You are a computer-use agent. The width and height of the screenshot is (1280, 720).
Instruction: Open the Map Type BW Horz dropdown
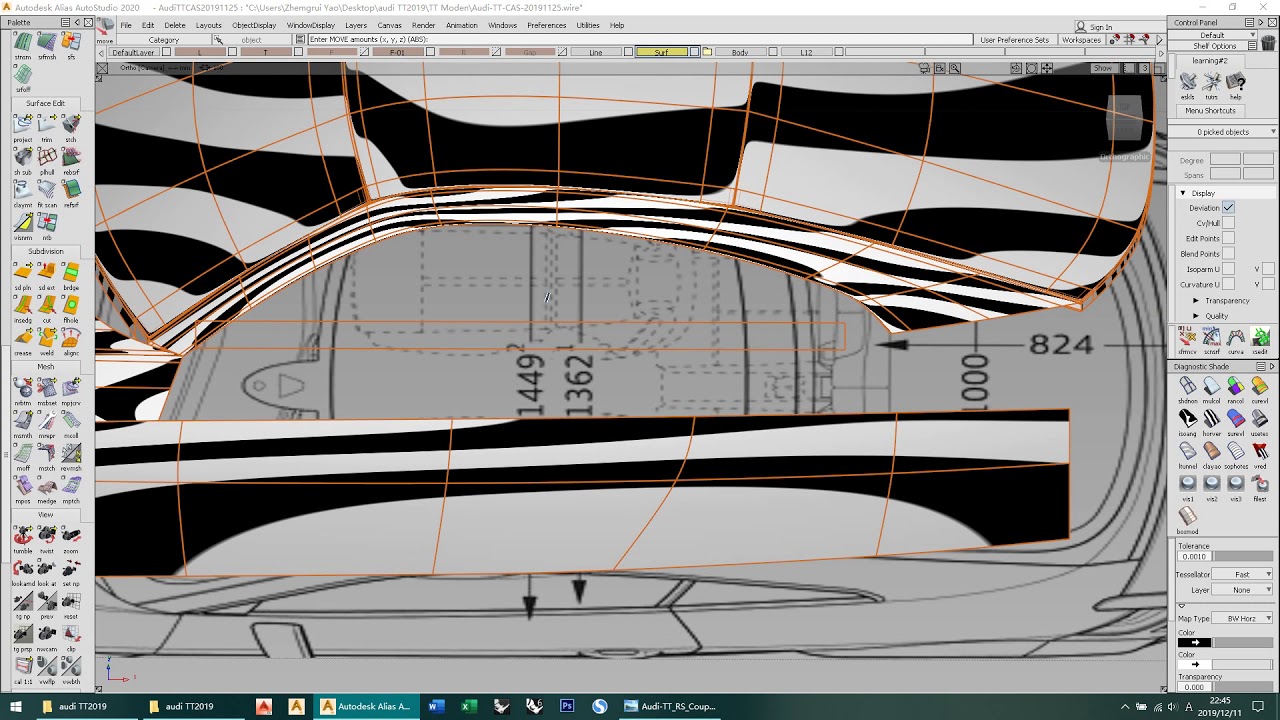coord(1243,618)
